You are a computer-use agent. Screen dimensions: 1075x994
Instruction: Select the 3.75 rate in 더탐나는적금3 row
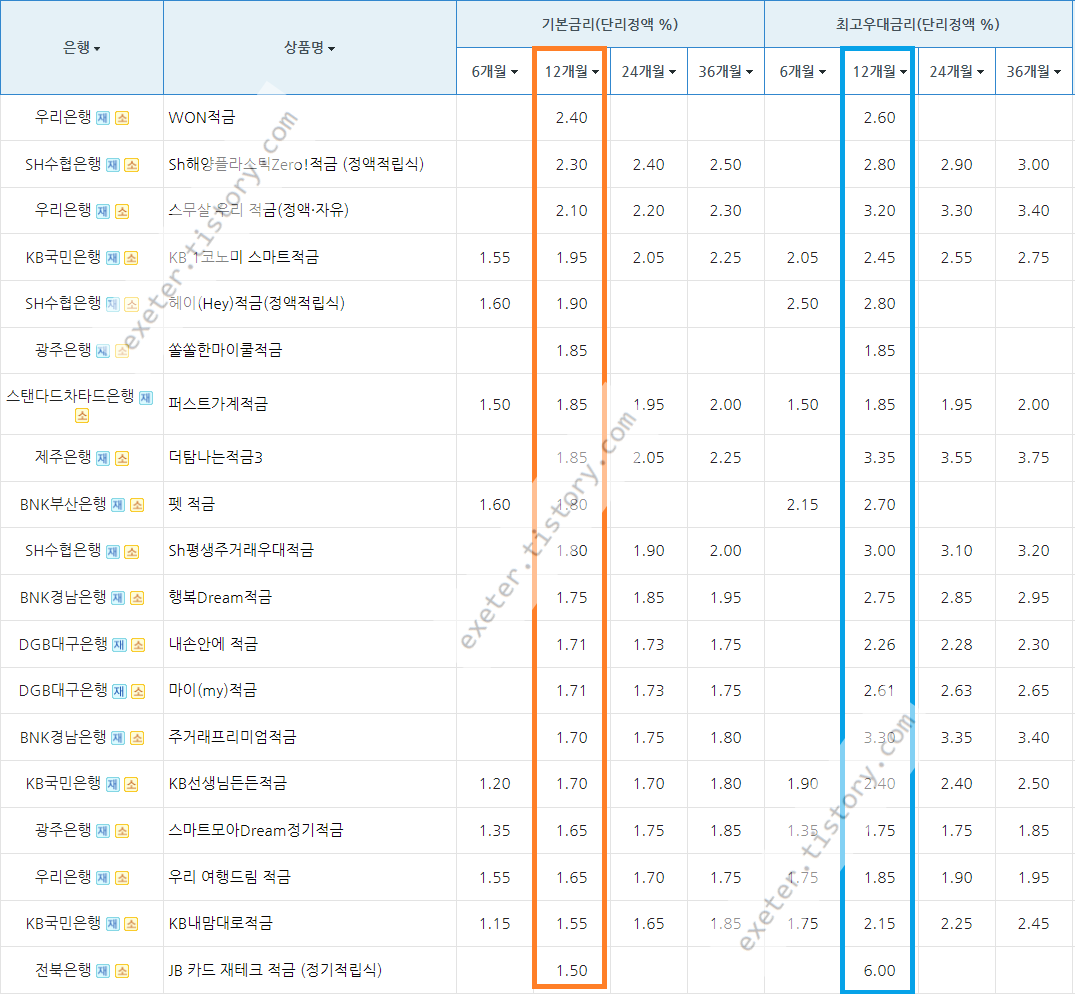pos(1033,458)
